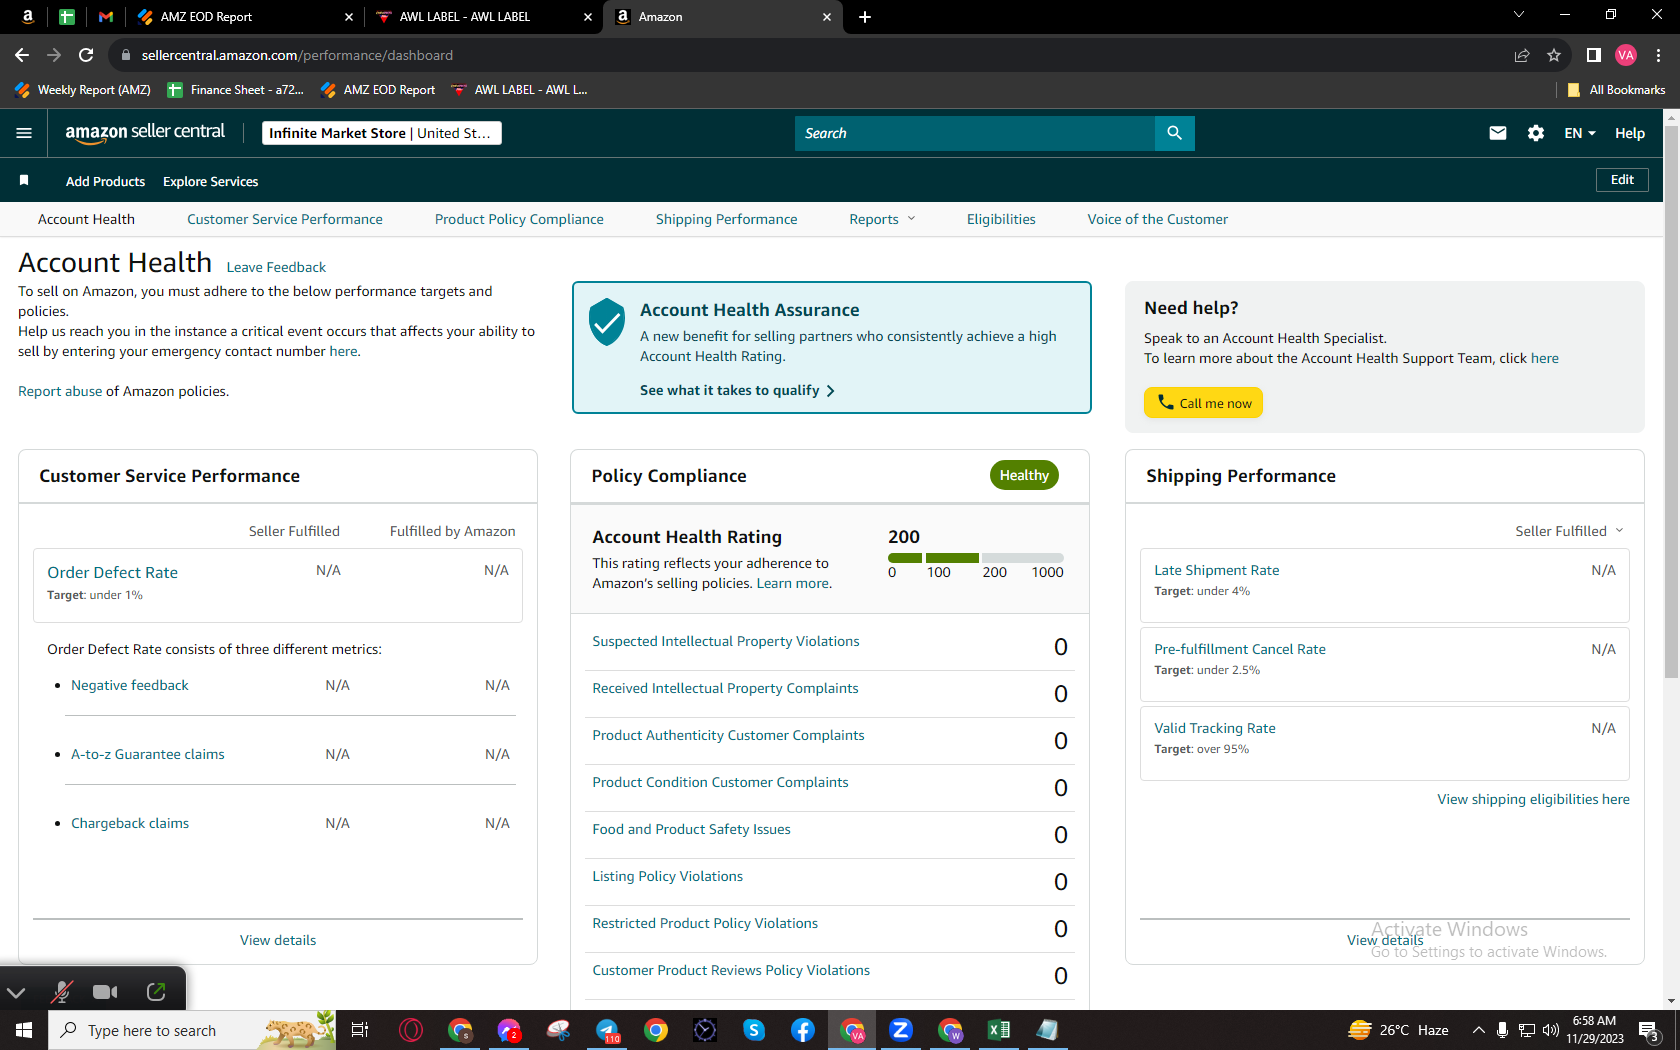This screenshot has height=1050, width=1680.
Task: Open the Shipping Performance tab
Action: [x=727, y=219]
